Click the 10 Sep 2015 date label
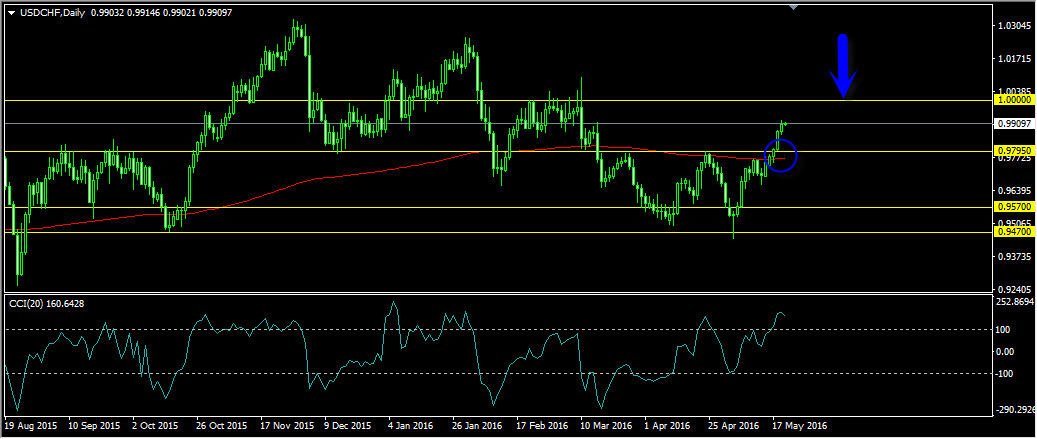The width and height of the screenshot is (1037, 439). pyautogui.click(x=95, y=426)
